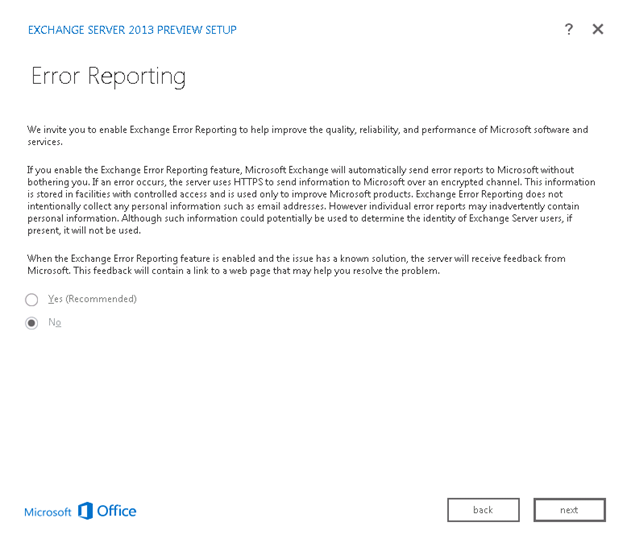Click the Error Reporting heading

pyautogui.click(x=108, y=76)
